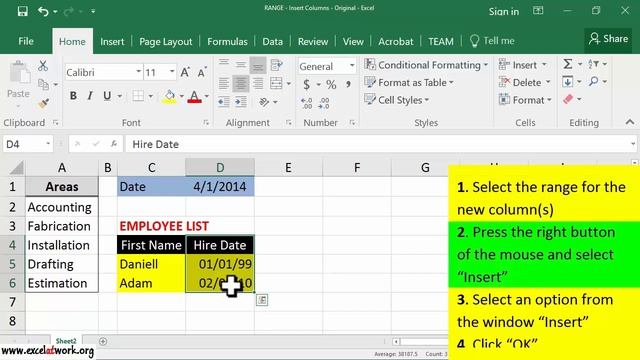Open Sort & Filter icon
This screenshot has height=360, width=640.
[x=593, y=64]
